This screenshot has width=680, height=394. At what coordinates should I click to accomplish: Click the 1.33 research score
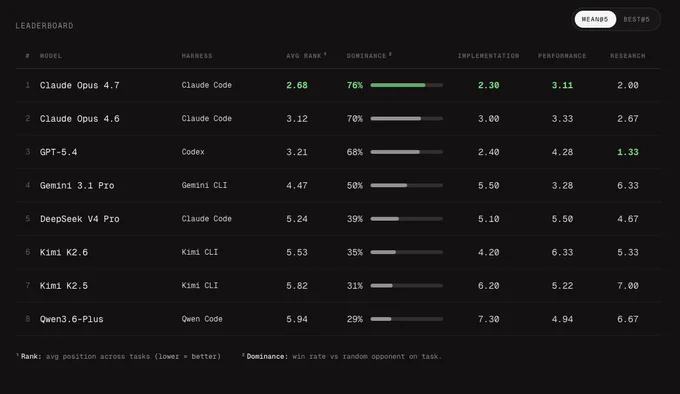(x=628, y=152)
